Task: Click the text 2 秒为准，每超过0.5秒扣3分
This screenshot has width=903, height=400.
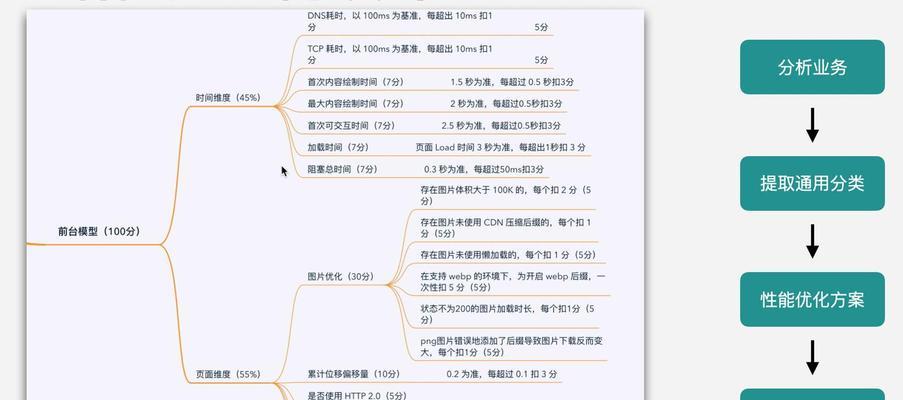Action: tap(506, 104)
